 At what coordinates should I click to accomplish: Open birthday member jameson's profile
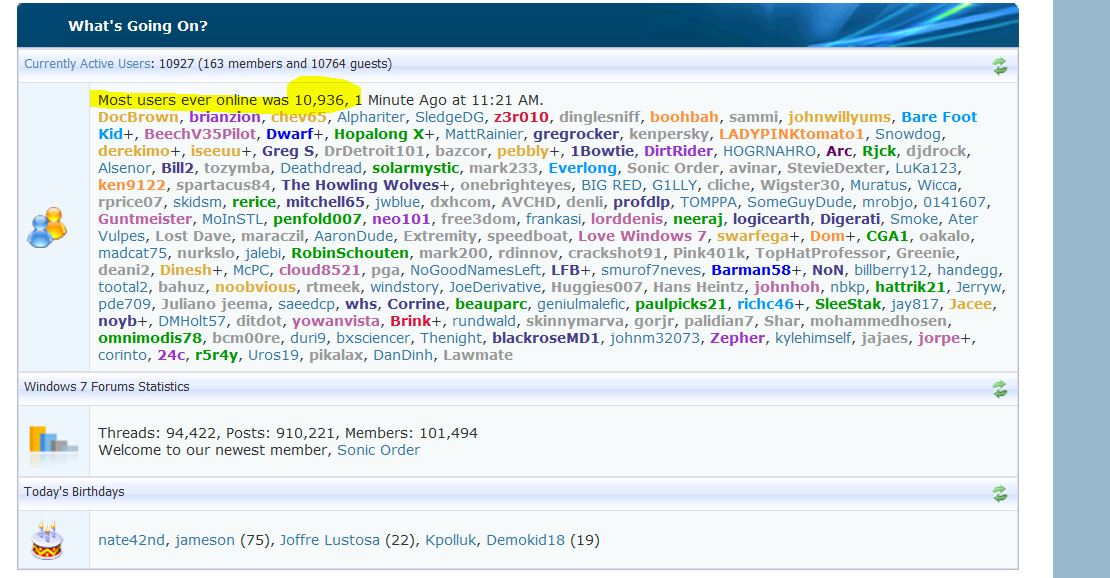[x=205, y=540]
